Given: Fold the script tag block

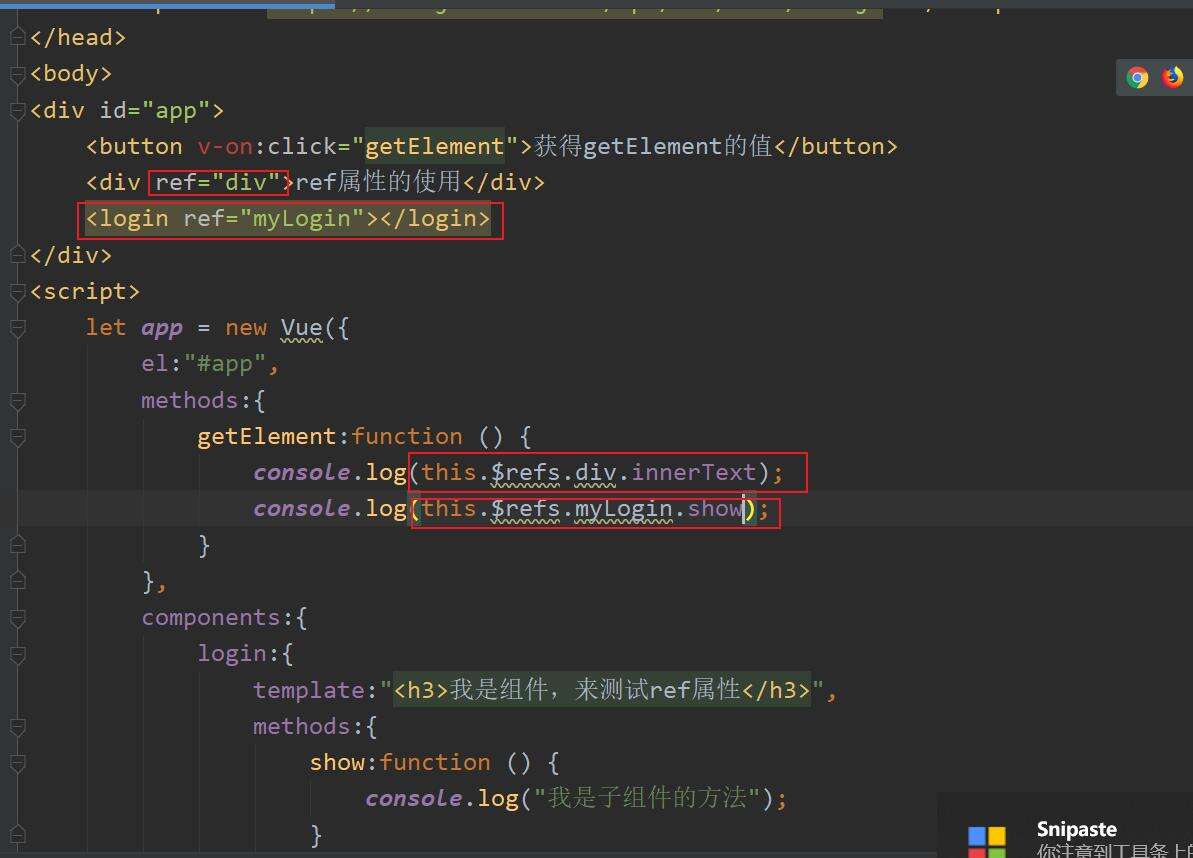Looking at the screenshot, I should click(17, 292).
